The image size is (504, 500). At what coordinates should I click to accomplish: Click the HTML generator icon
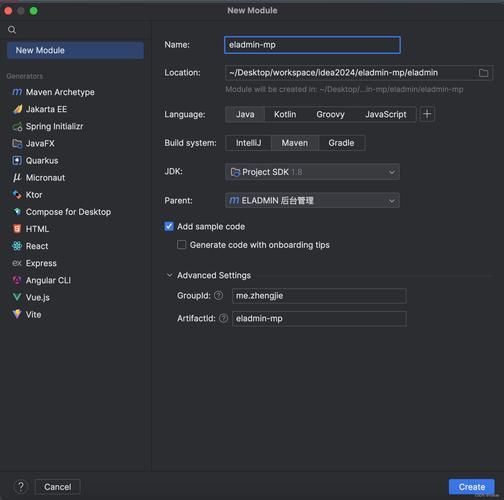(x=17, y=229)
